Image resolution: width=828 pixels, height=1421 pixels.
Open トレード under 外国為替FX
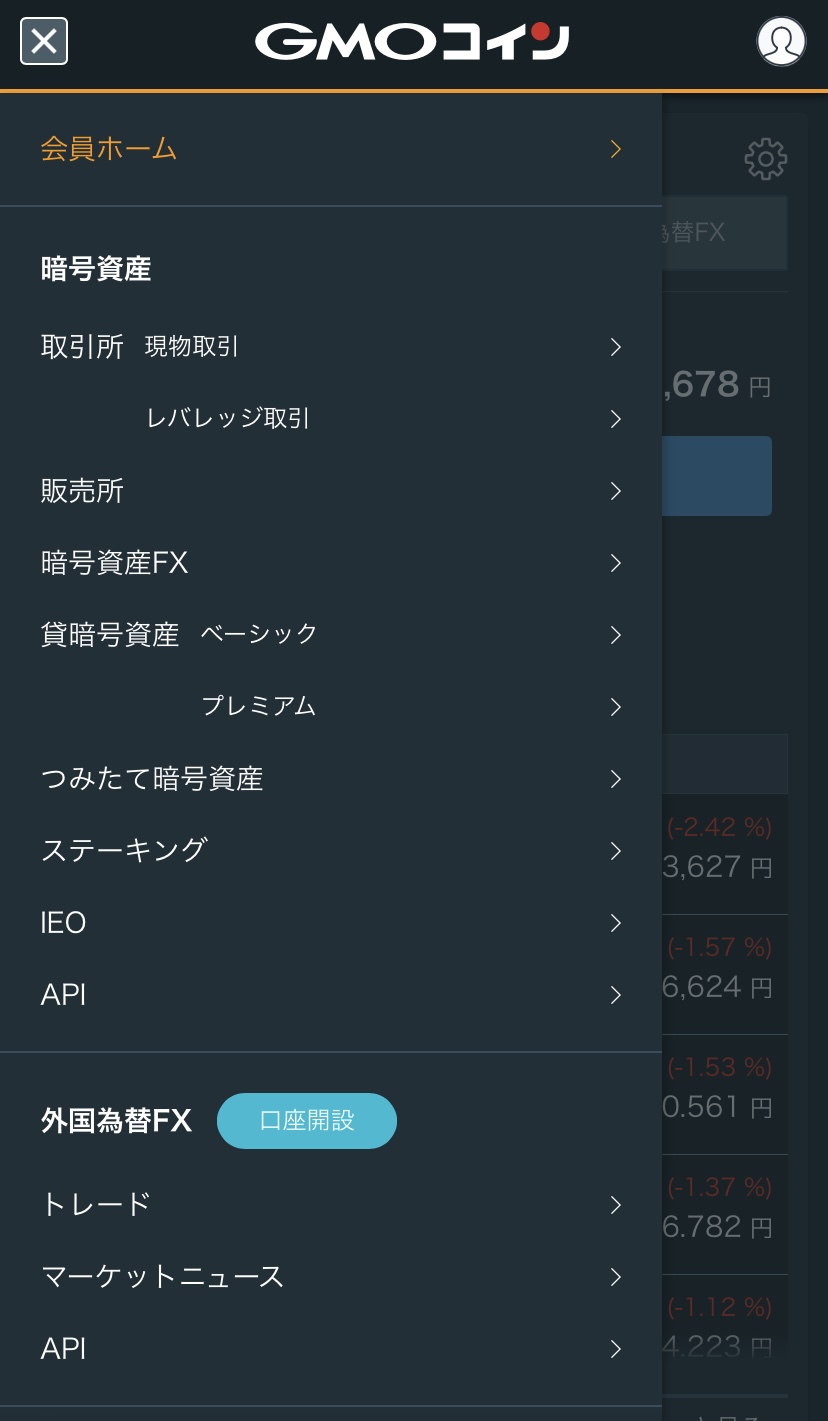[96, 1204]
